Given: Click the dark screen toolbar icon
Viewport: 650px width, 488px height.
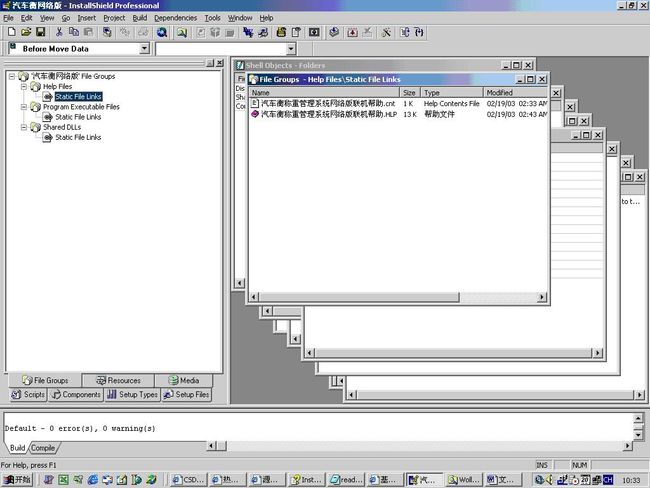Looking at the screenshot, I should click(314, 32).
